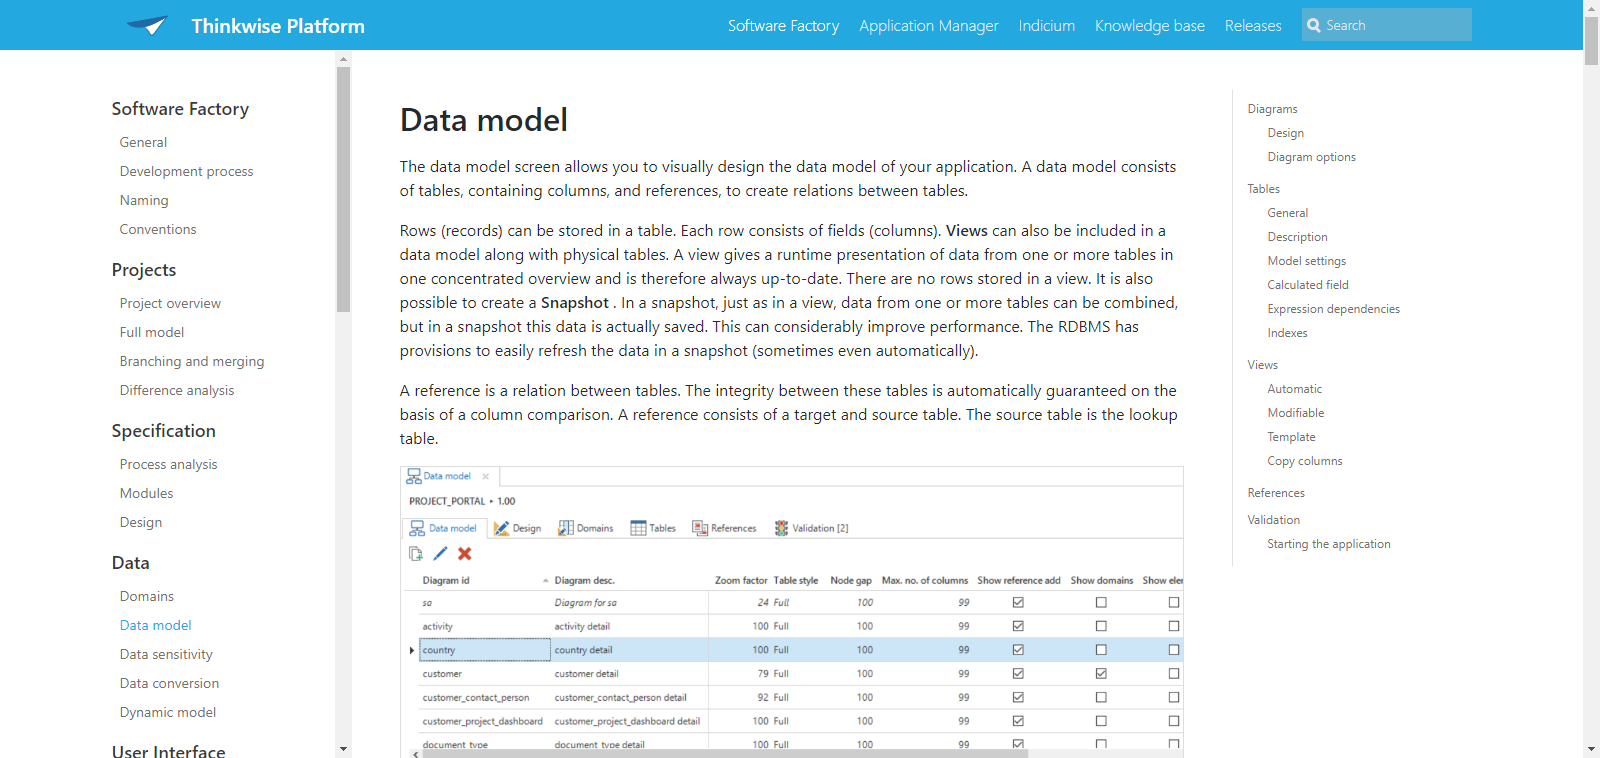Open Application Manager in top navigation
This screenshot has height=758, width=1600.
click(929, 25)
